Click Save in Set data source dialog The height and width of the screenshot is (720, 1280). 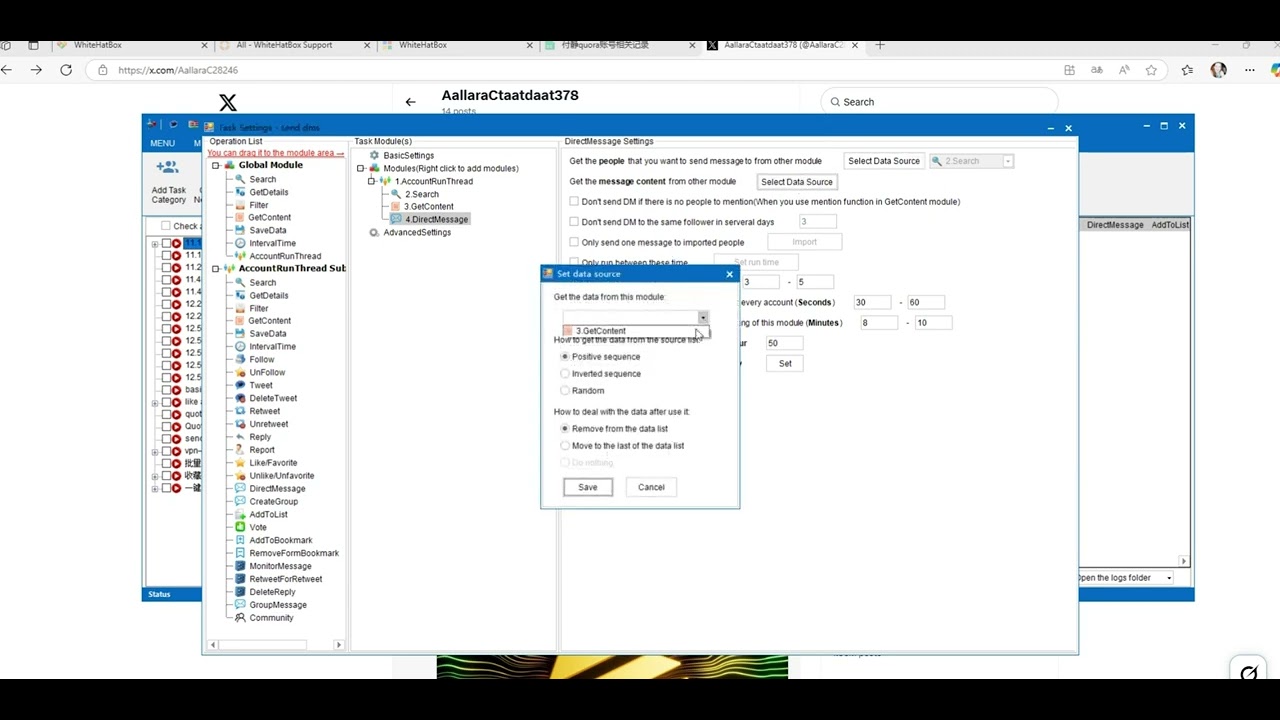[588, 487]
